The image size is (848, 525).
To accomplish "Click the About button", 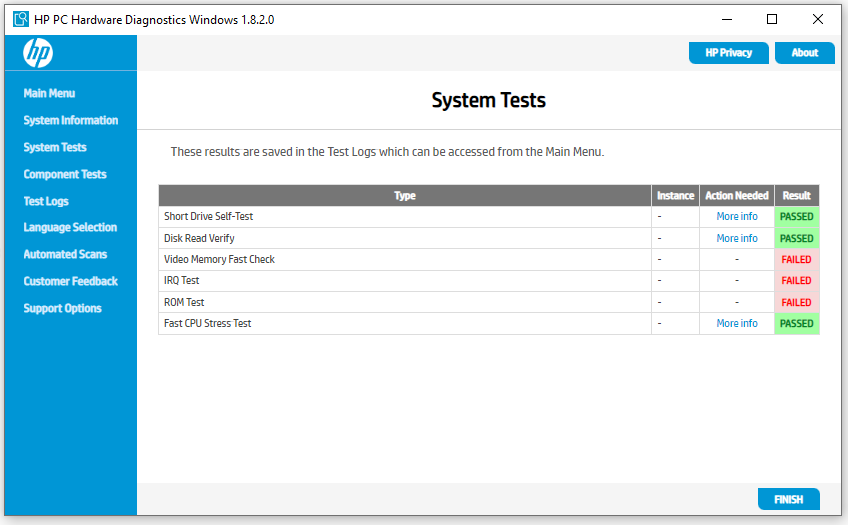I will (804, 53).
